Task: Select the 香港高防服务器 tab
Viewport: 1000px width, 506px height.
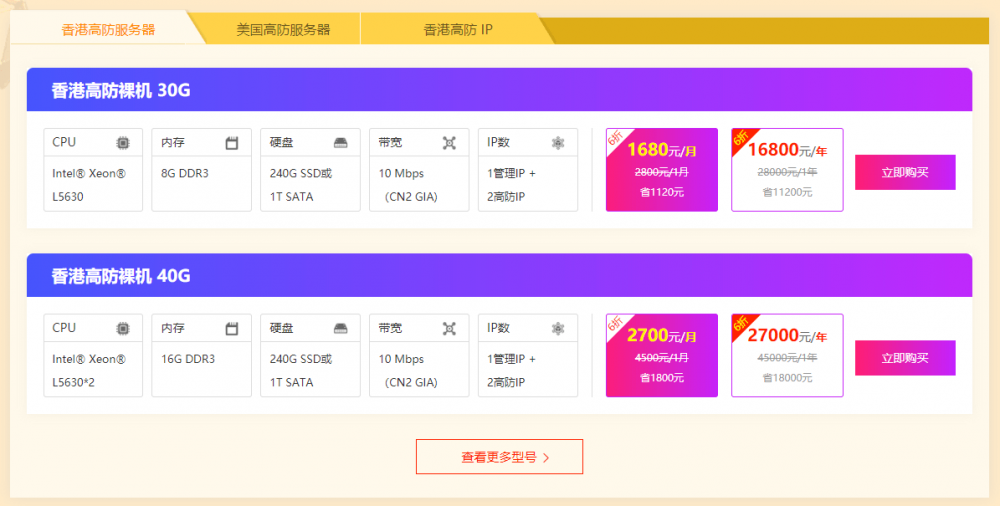Action: [x=108, y=29]
